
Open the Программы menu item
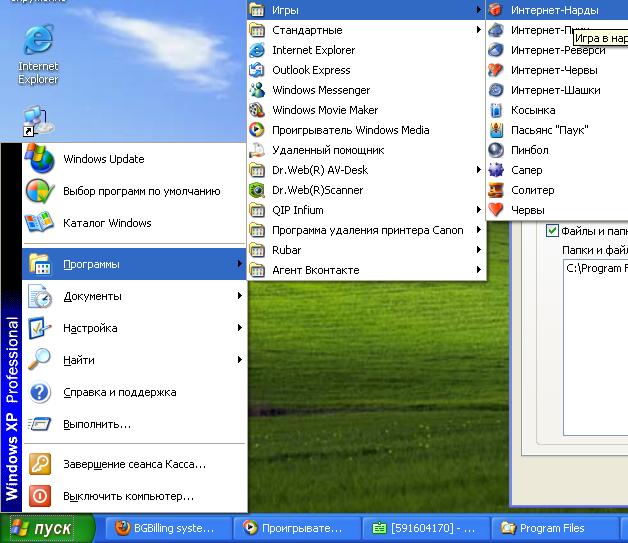(134, 264)
